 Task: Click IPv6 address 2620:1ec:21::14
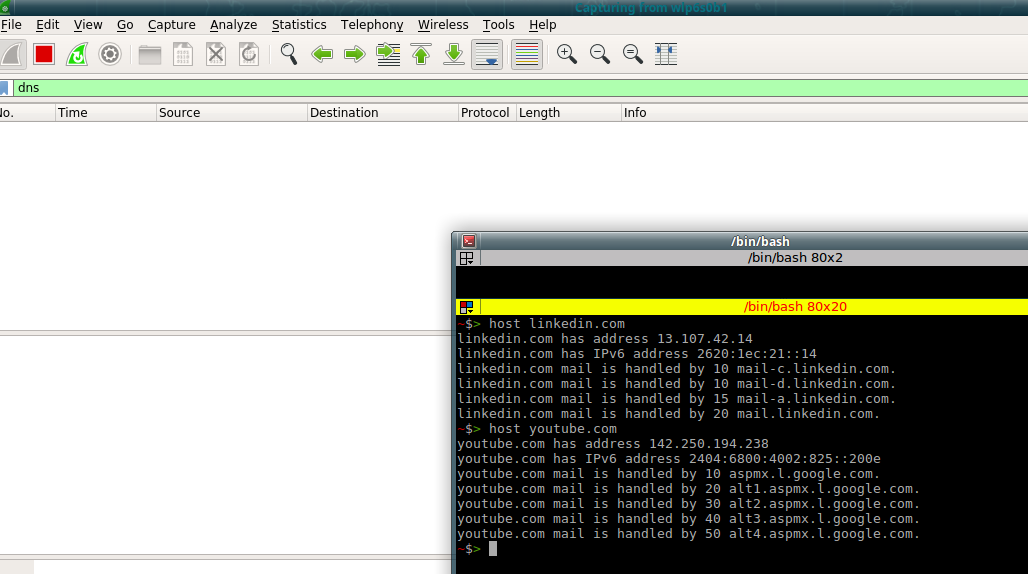tap(757, 354)
